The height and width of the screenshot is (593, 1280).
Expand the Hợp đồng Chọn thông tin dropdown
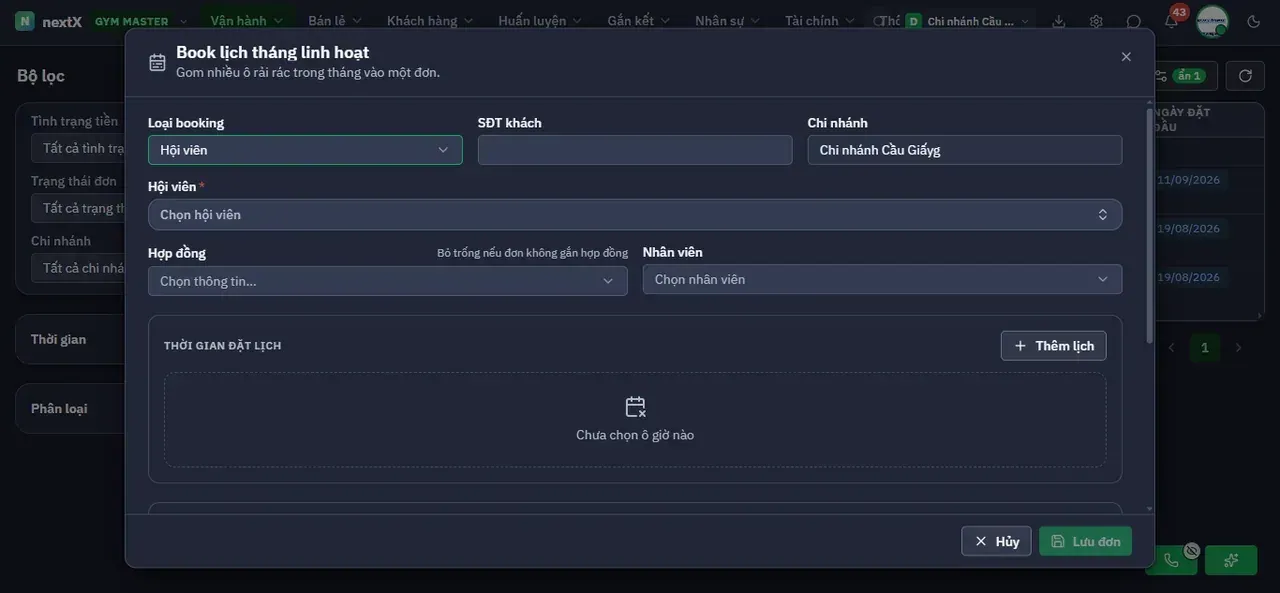(388, 281)
